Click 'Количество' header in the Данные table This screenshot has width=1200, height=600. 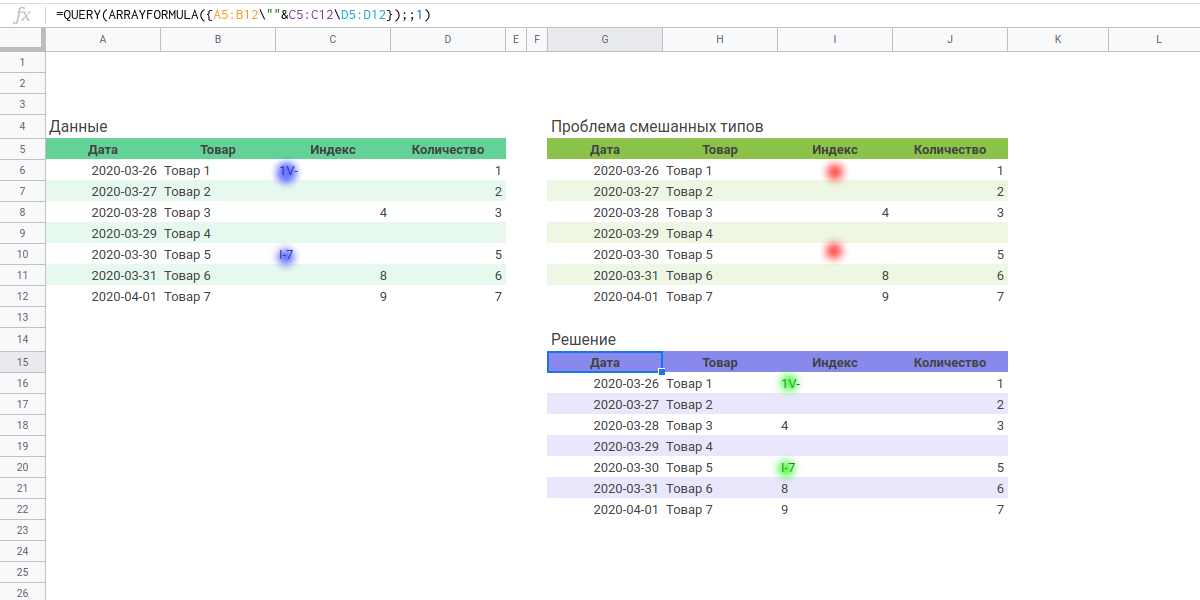448,150
